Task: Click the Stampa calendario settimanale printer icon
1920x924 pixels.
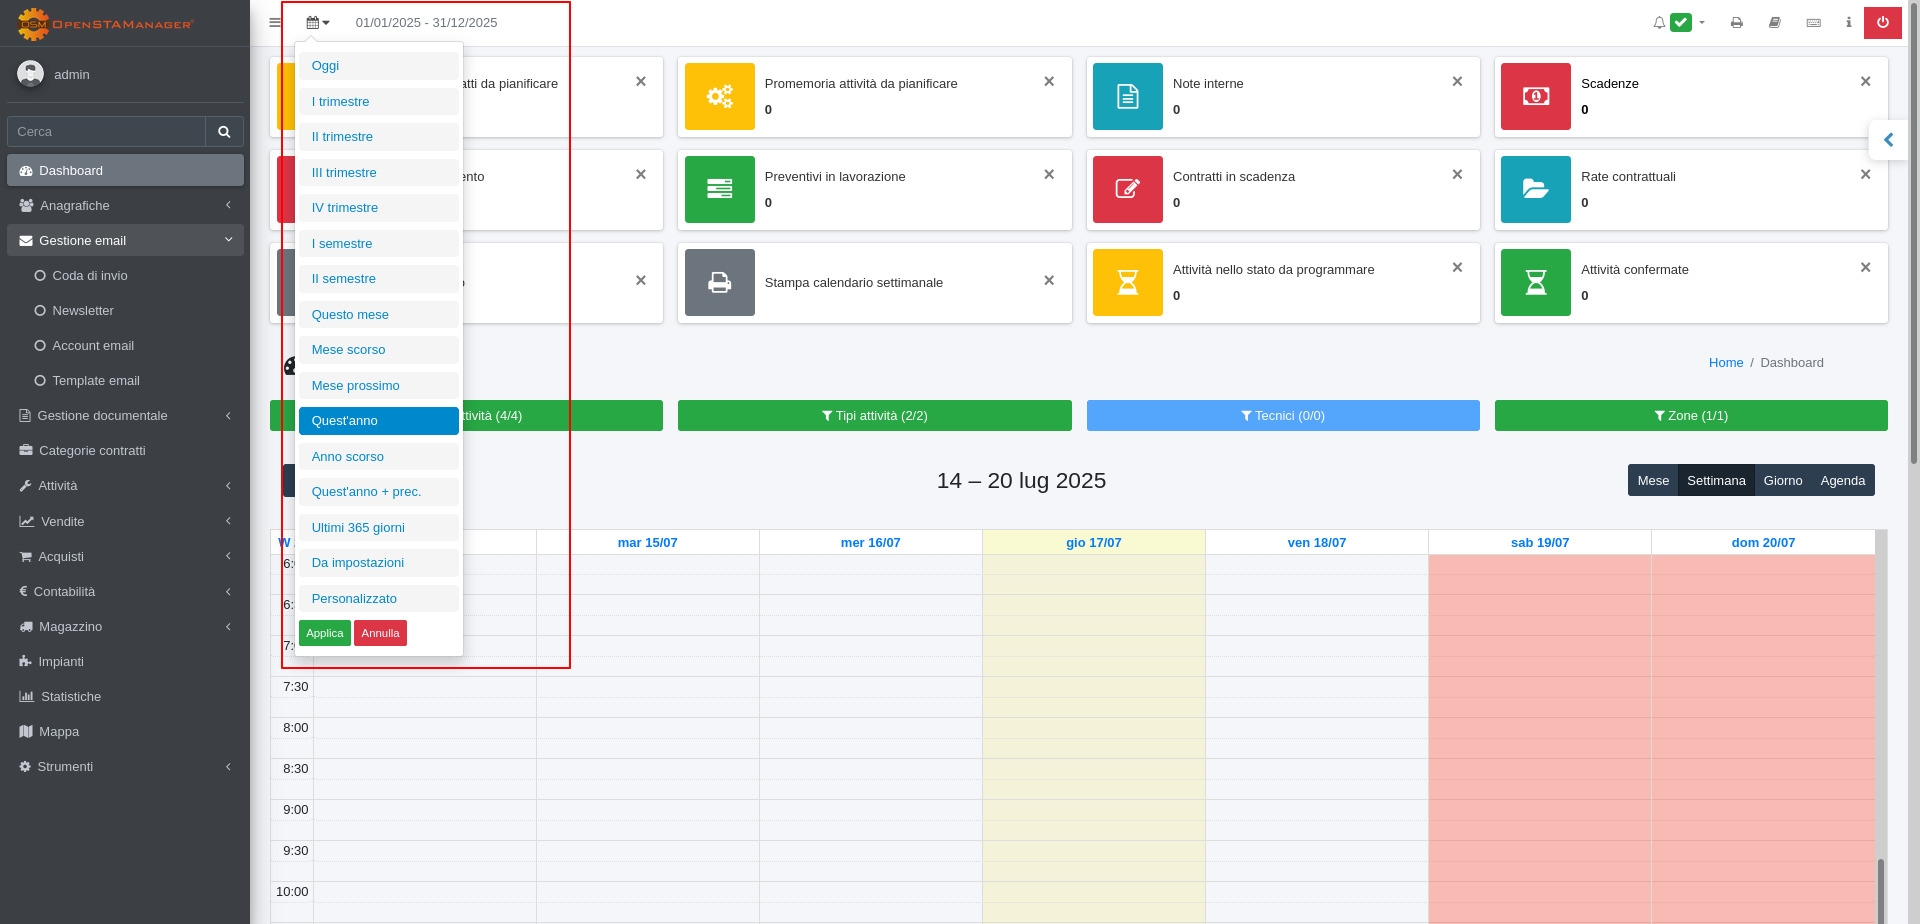Action: (x=719, y=282)
